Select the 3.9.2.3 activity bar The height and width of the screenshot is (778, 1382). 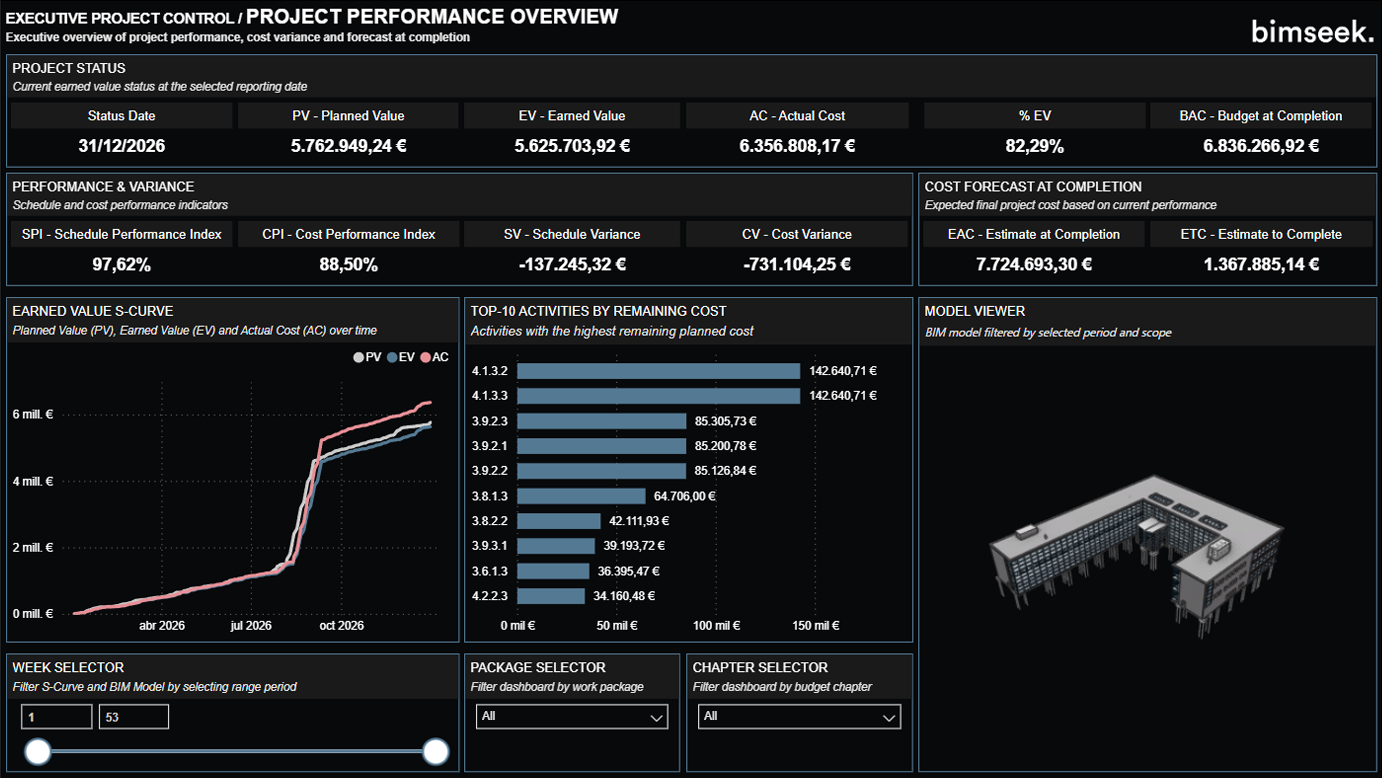click(x=601, y=421)
